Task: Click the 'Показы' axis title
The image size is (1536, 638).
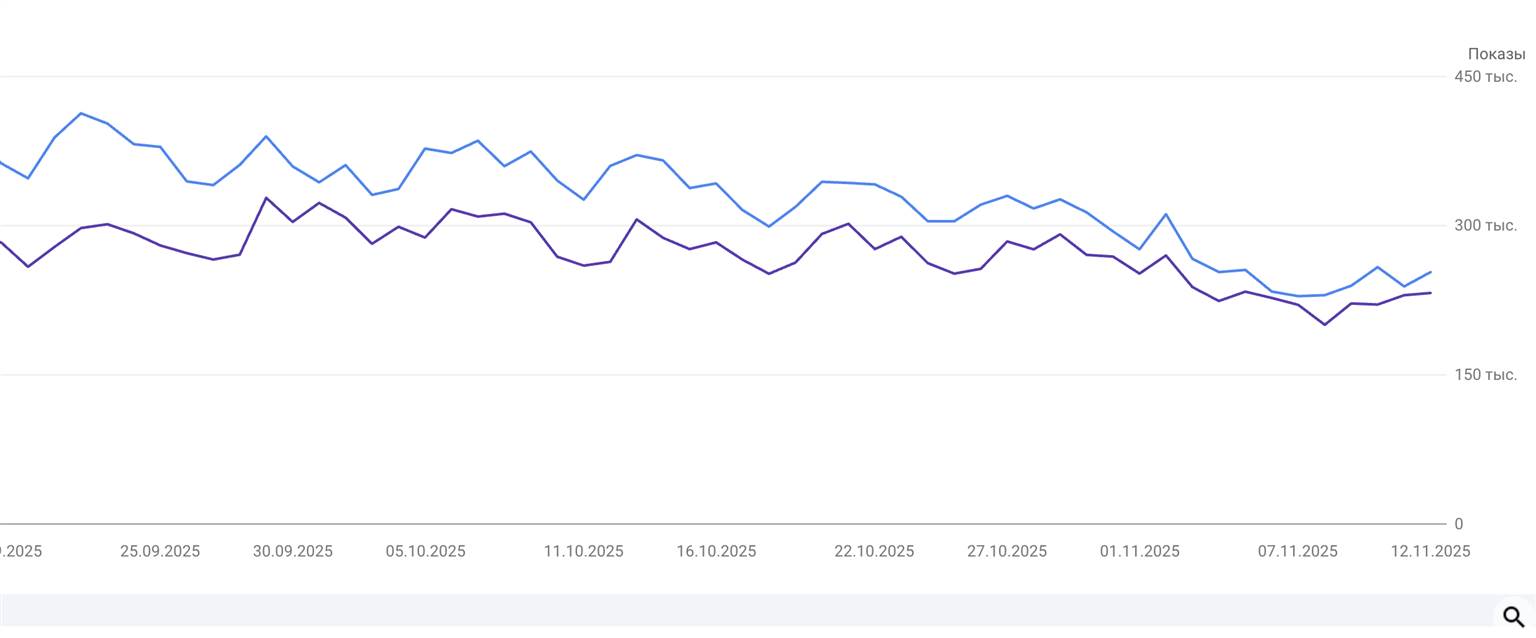Action: [1496, 54]
